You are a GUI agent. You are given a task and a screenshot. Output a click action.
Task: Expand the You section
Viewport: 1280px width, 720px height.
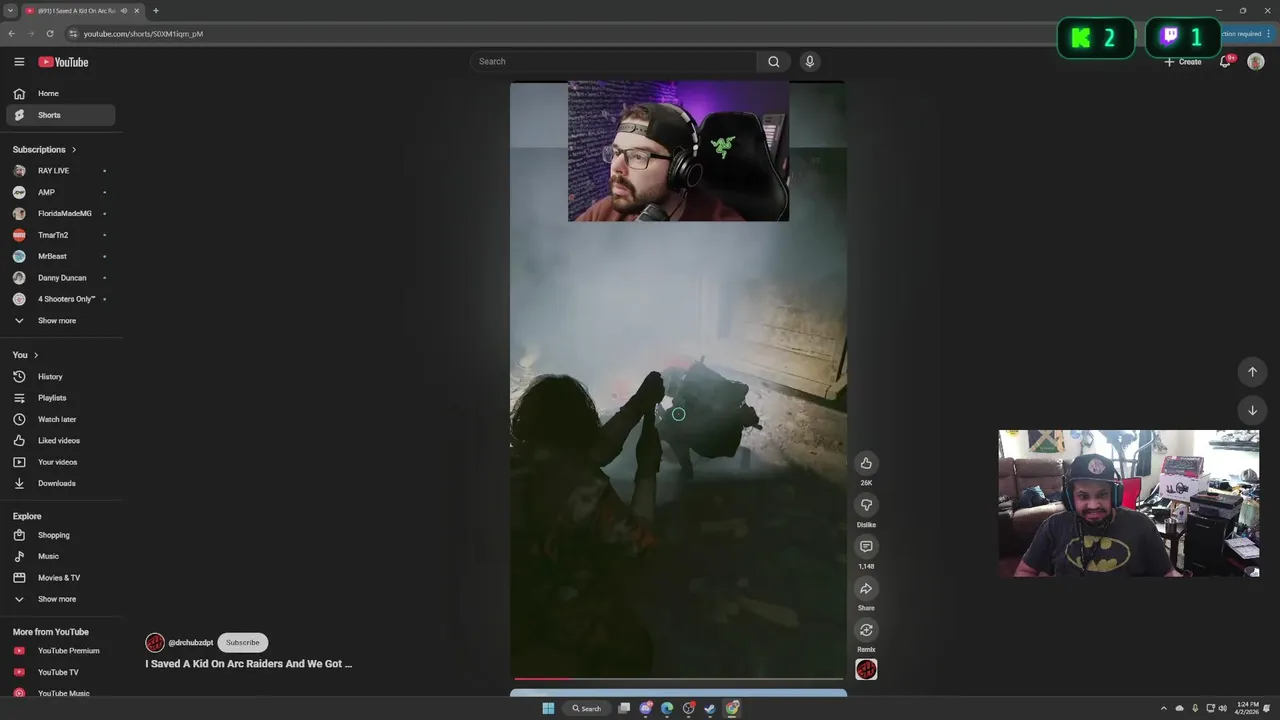pyautogui.click(x=26, y=355)
